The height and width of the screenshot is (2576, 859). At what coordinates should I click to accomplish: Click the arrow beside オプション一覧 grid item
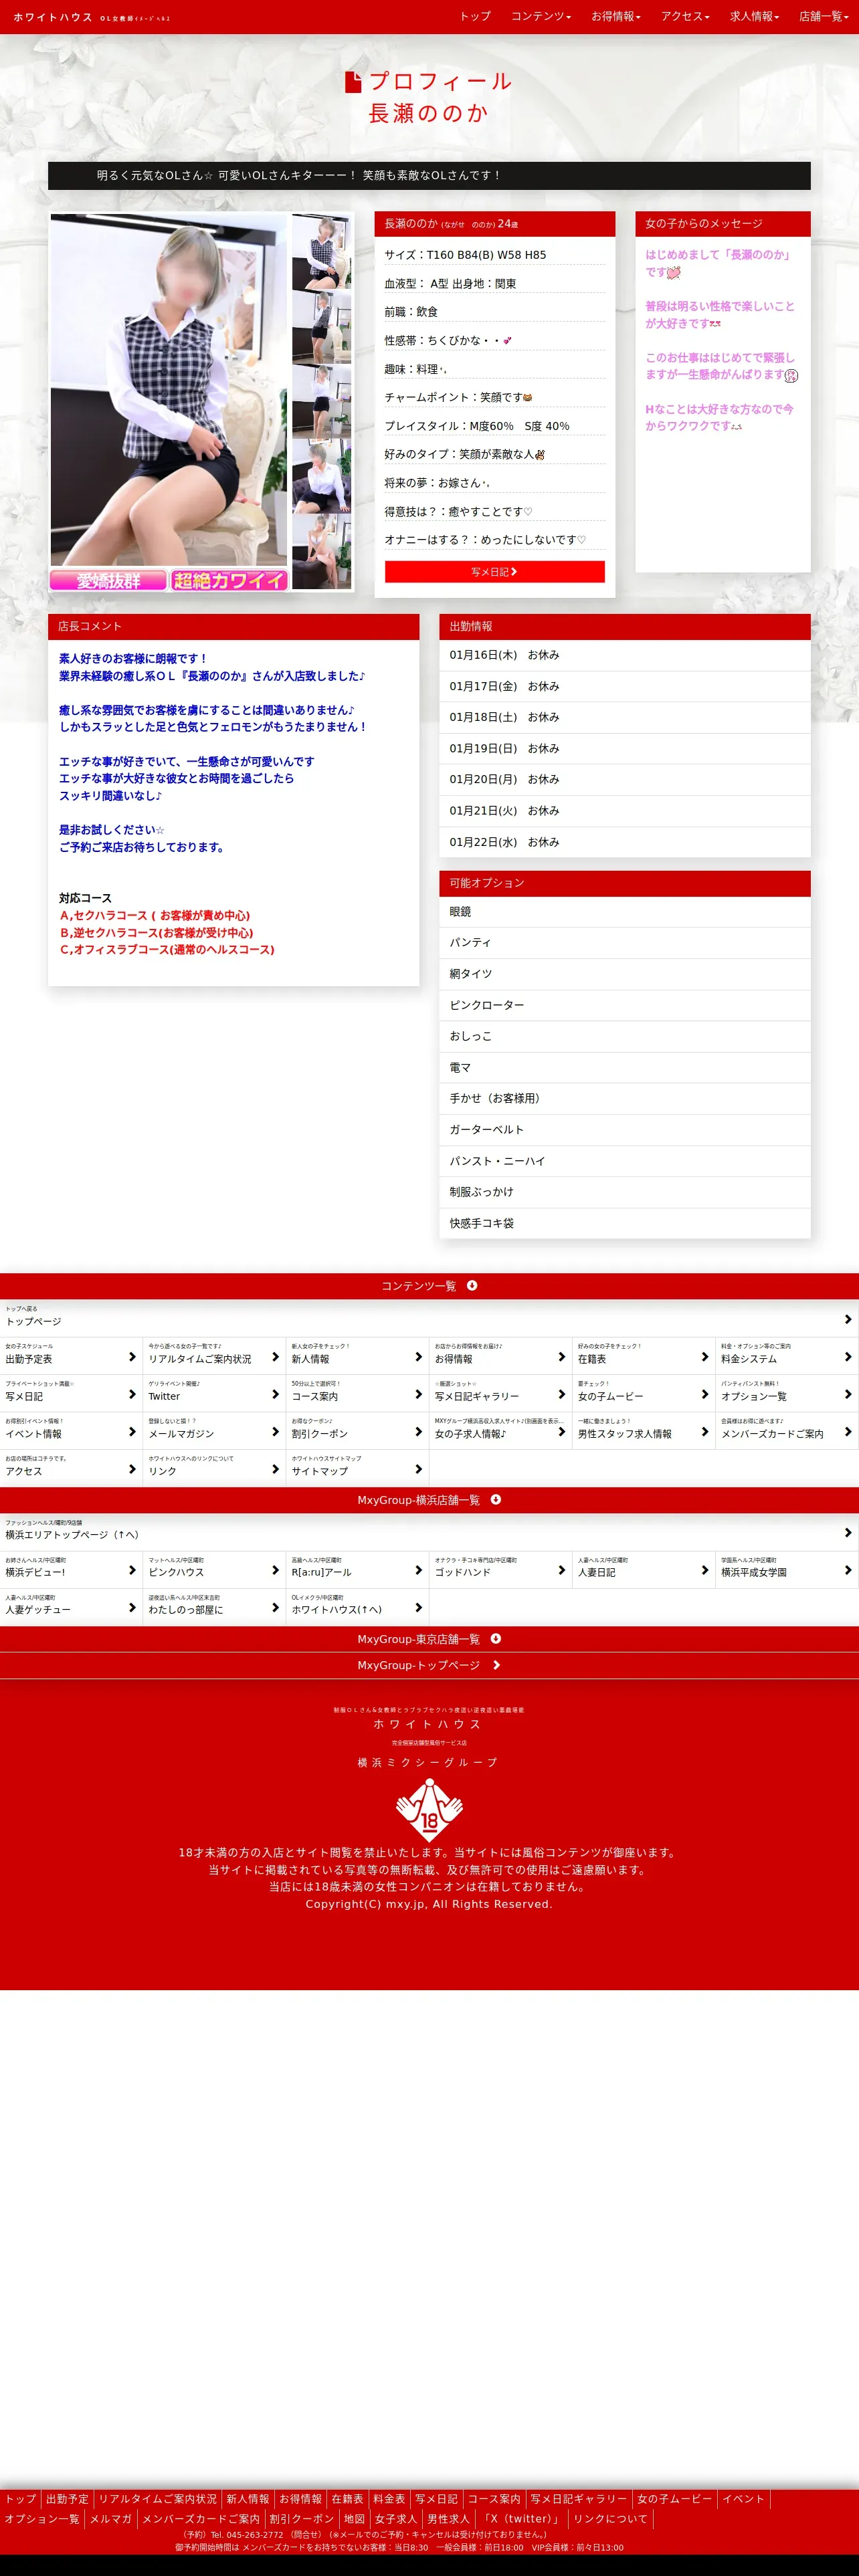[848, 1394]
